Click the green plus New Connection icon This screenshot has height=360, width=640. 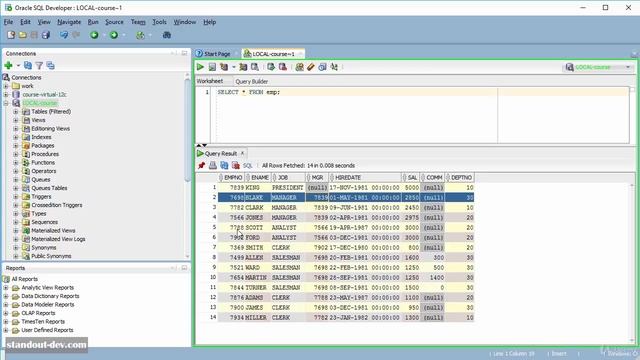[8, 65]
